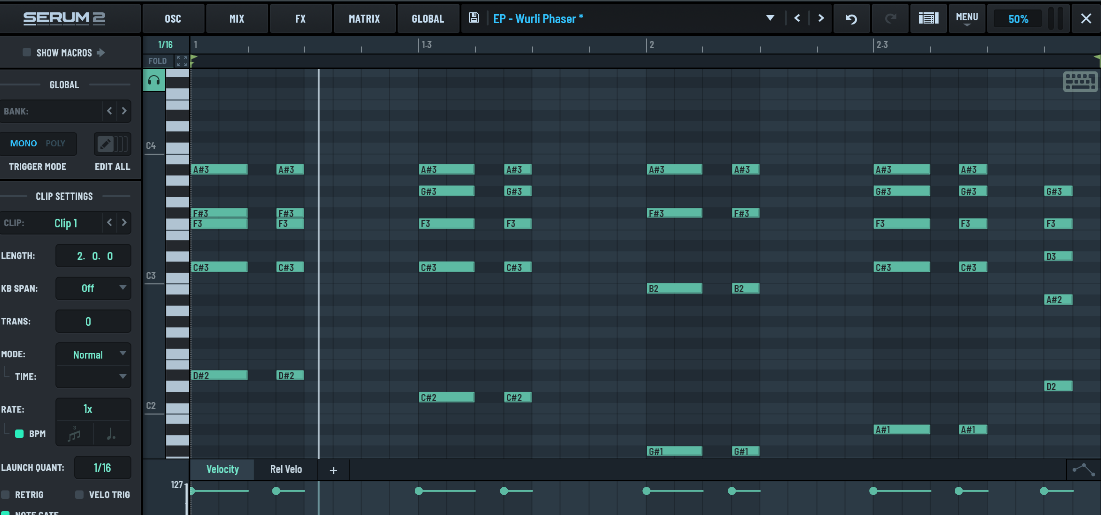Click the arrow beside Show Macros

(100, 52)
